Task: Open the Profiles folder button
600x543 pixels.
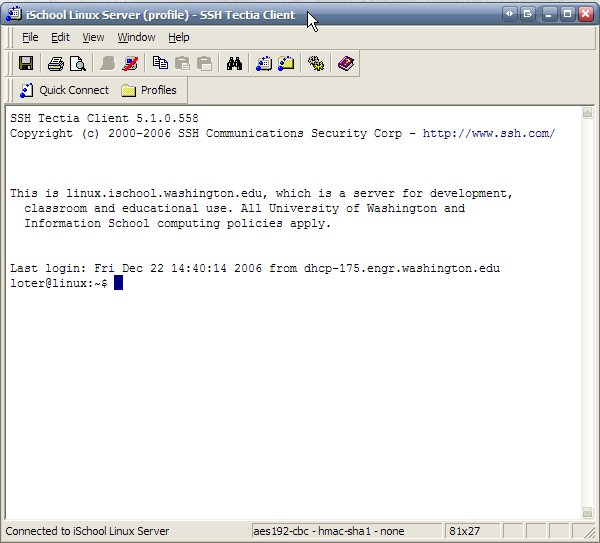Action: pos(149,90)
